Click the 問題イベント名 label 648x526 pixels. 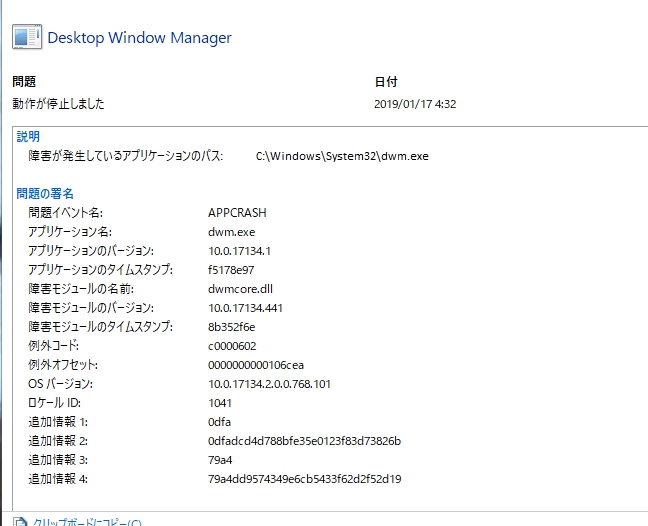65,212
